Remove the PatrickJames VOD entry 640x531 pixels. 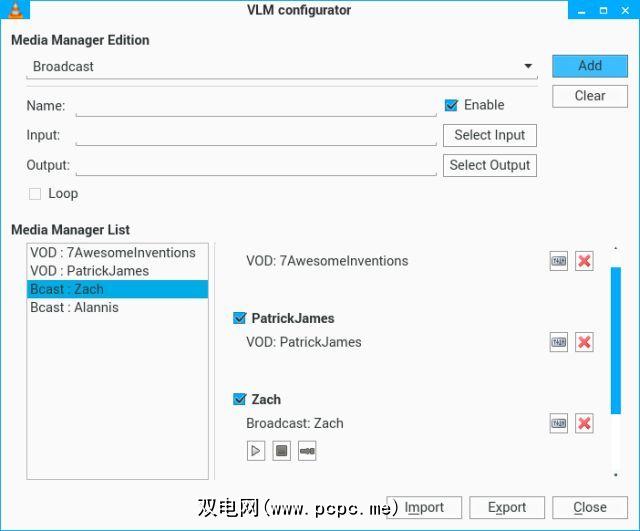(584, 342)
